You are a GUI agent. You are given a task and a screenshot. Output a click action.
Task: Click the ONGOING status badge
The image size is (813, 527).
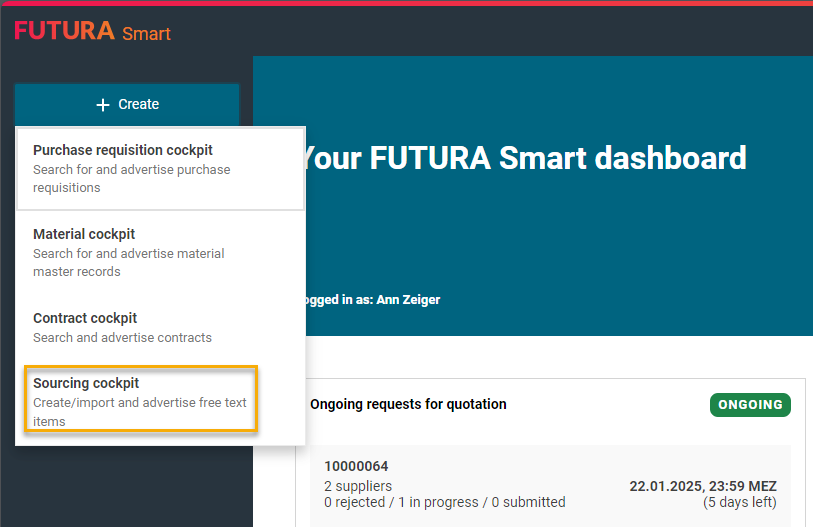750,405
